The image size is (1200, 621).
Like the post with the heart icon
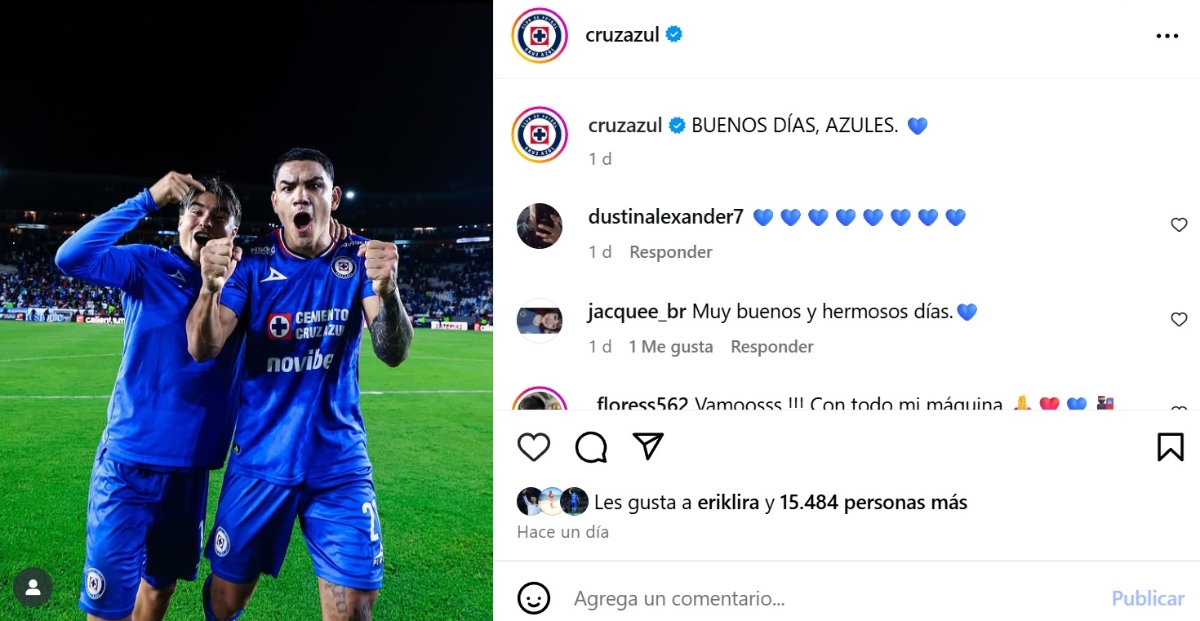click(534, 447)
